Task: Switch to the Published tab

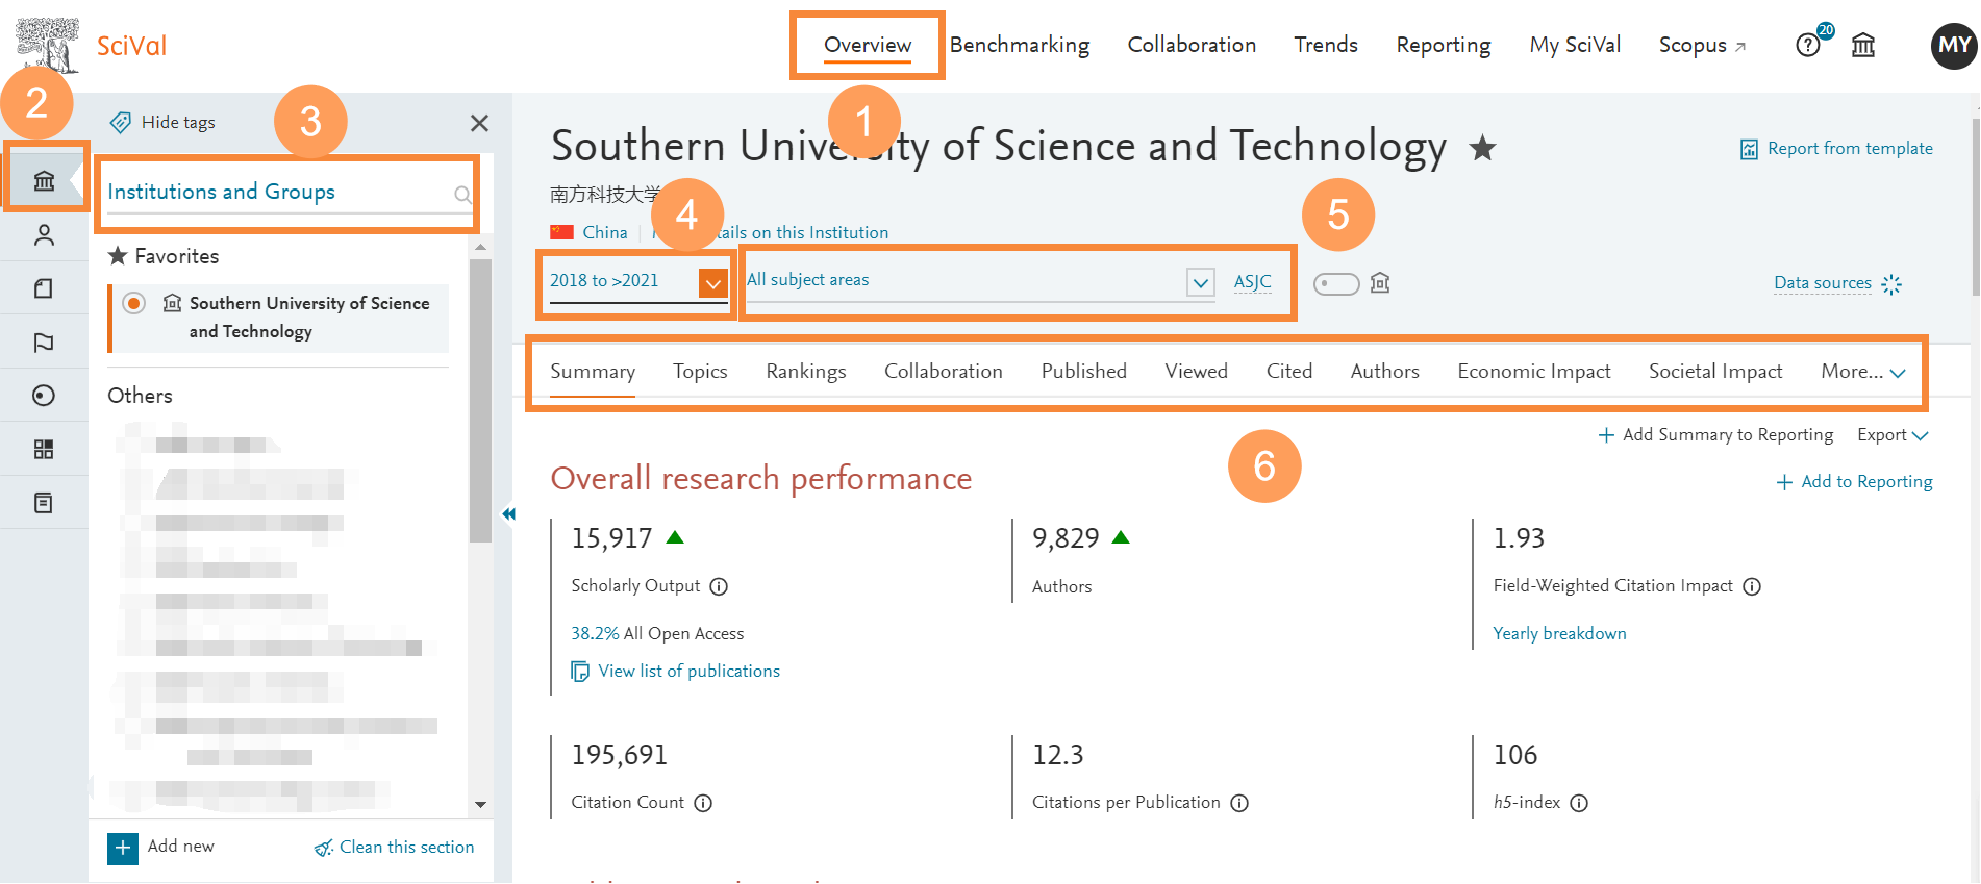Action: (1084, 372)
